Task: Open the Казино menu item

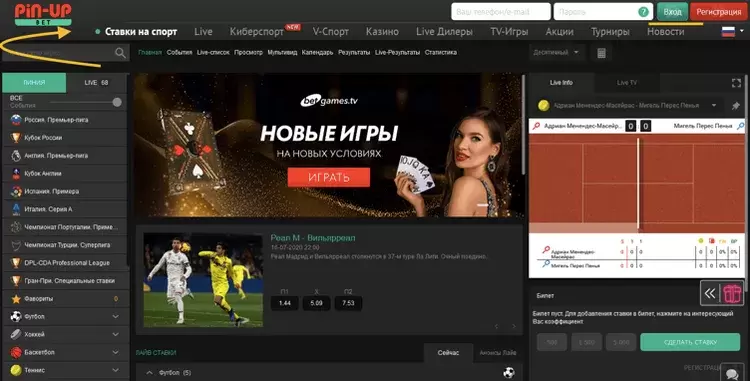Action: point(382,32)
